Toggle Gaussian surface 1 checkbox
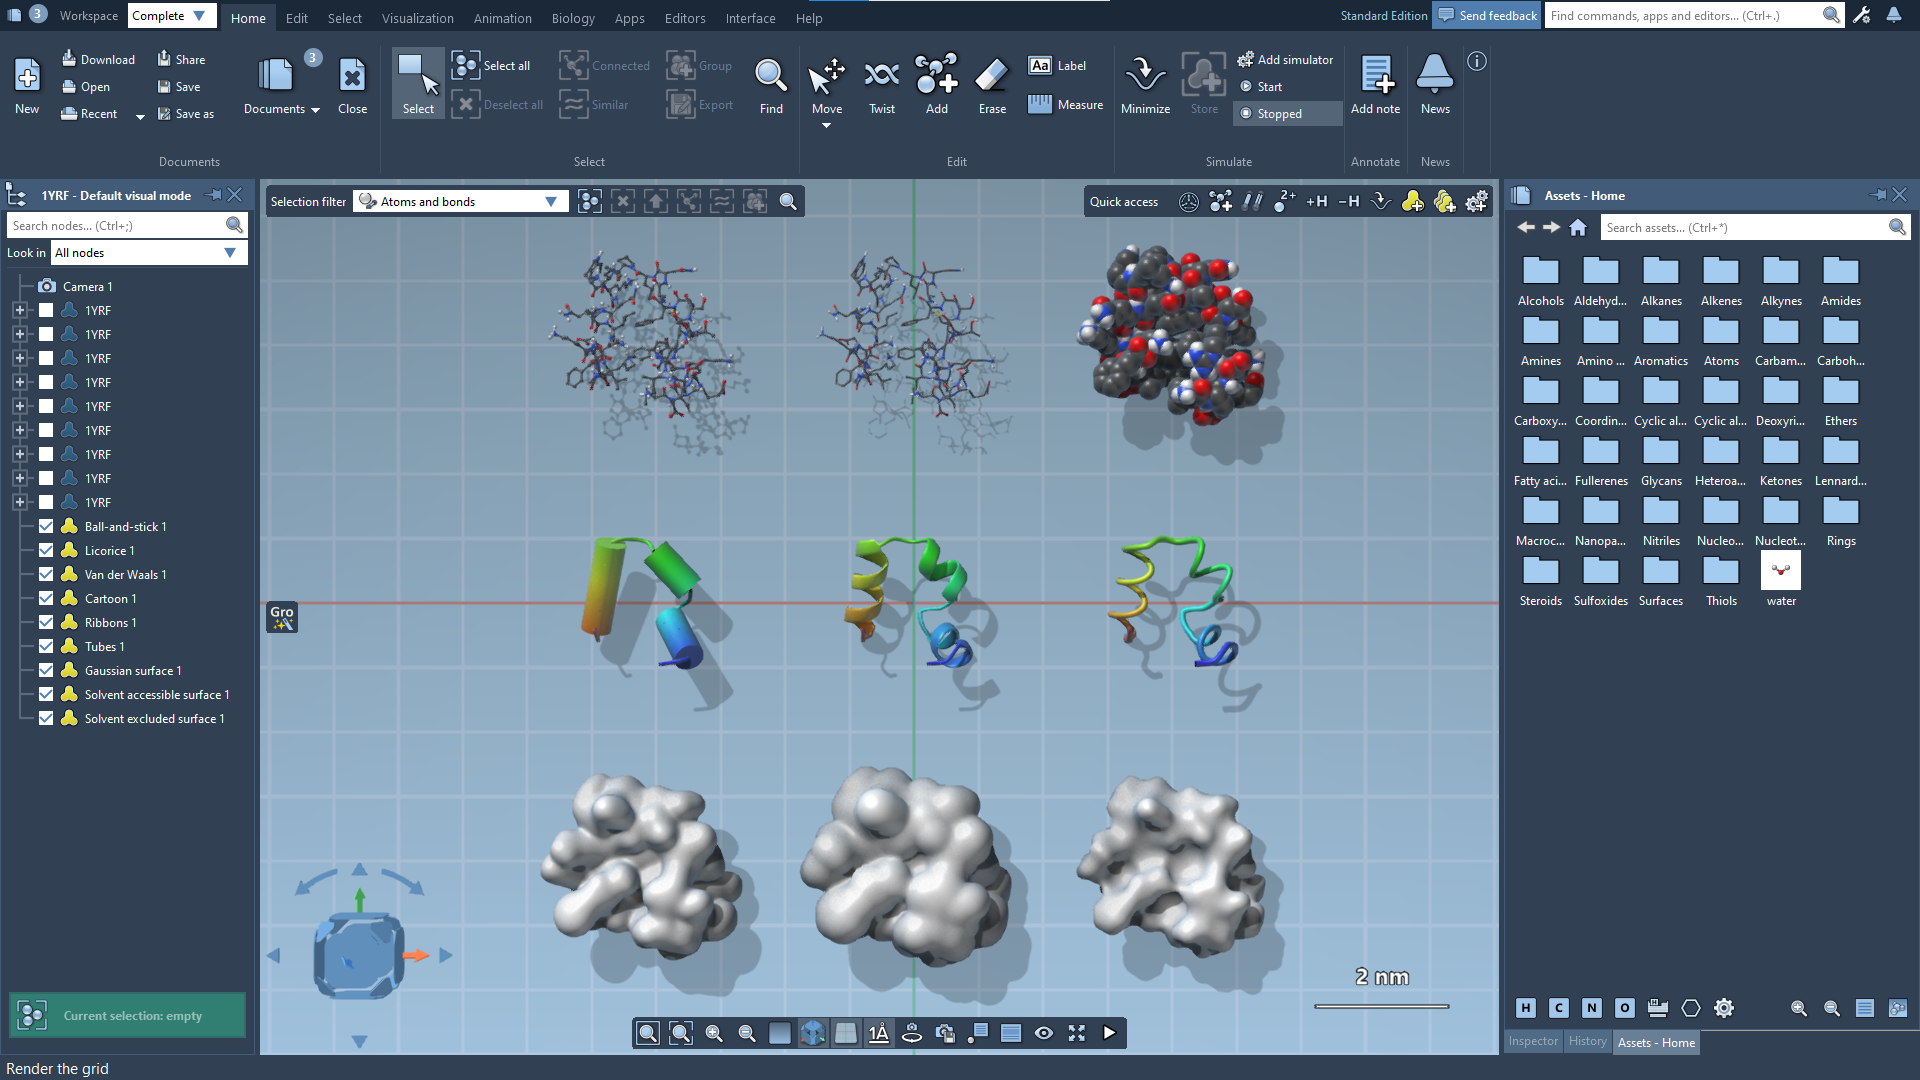 tap(46, 671)
